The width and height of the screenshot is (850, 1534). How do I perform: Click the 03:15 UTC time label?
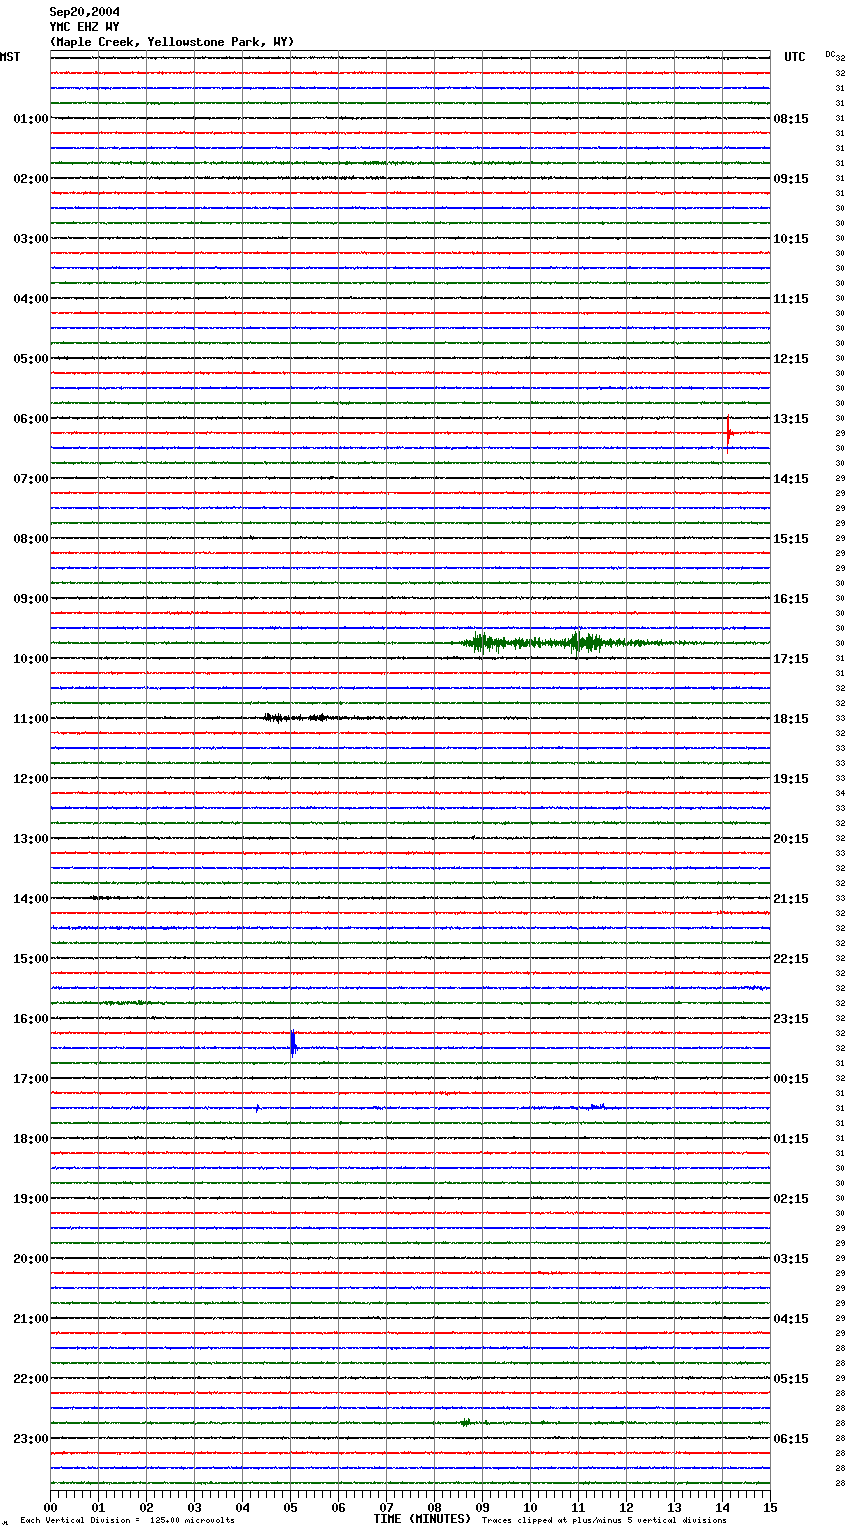[791, 1259]
